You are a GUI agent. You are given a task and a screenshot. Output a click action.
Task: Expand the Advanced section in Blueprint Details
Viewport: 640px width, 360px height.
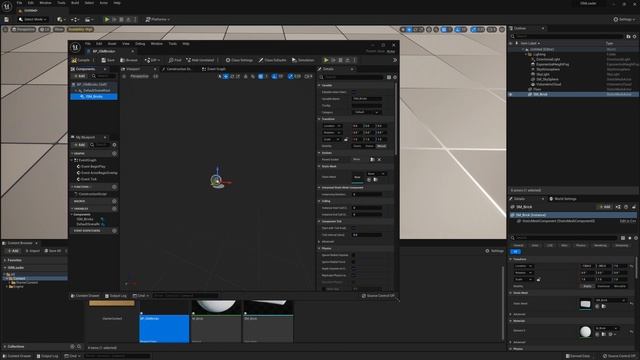point(319,242)
